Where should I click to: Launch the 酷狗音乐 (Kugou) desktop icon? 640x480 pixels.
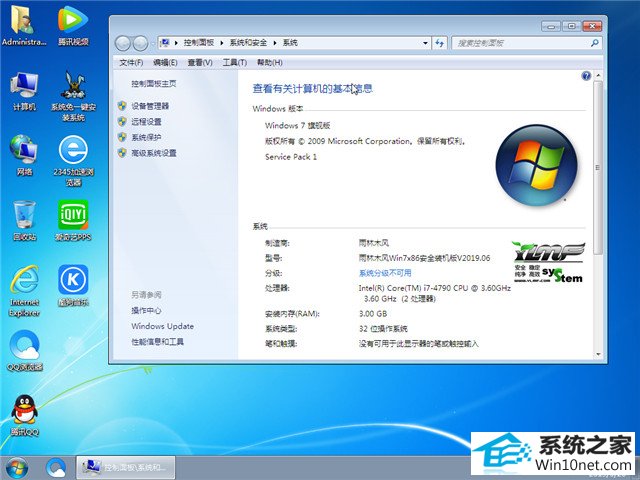pyautogui.click(x=73, y=286)
